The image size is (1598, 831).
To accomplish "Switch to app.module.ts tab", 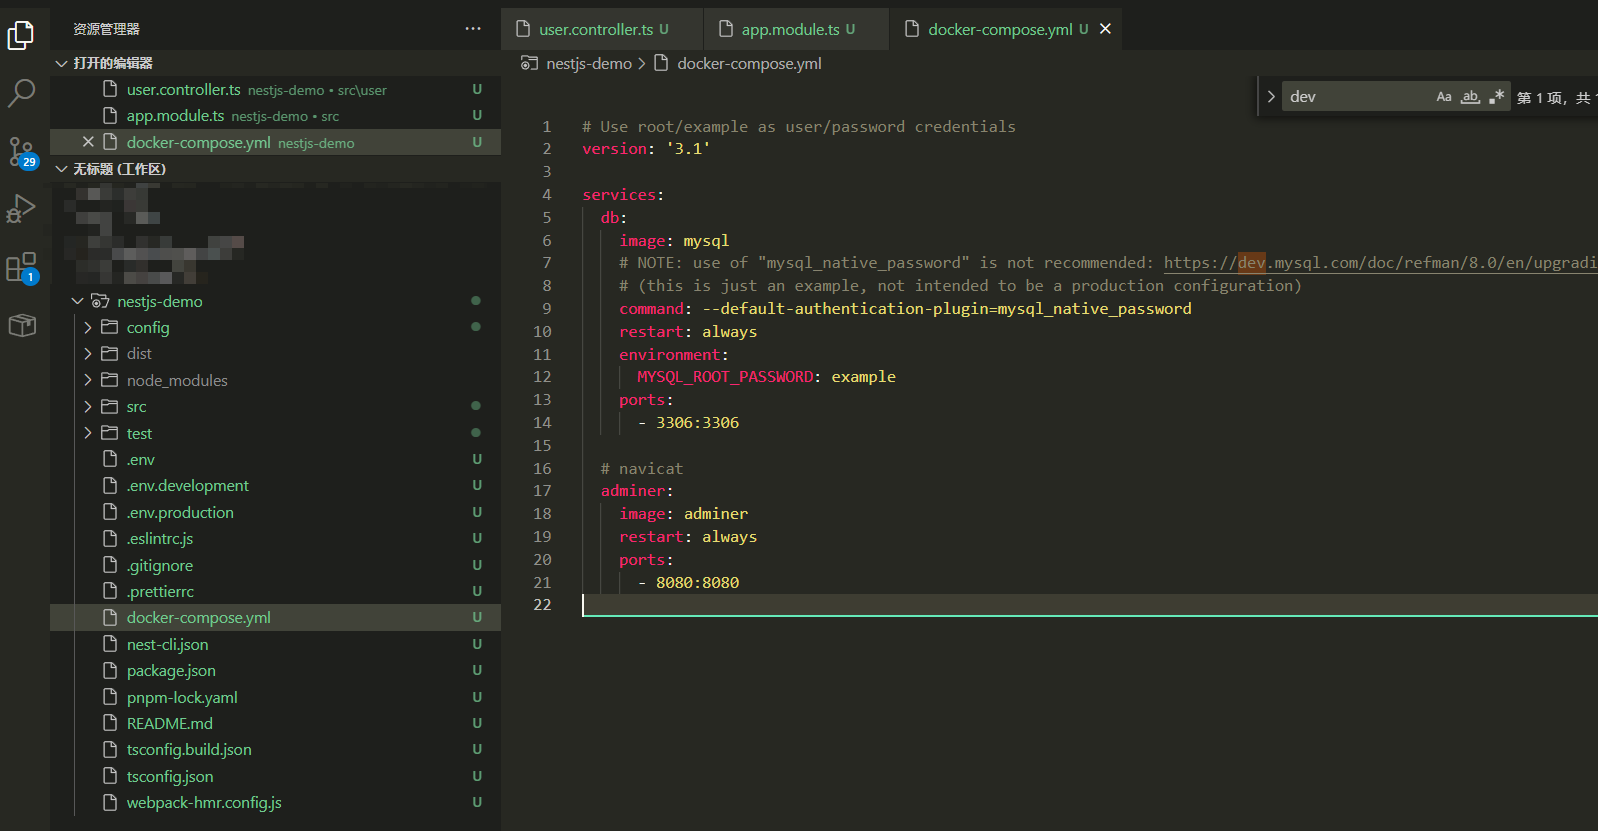I will [796, 29].
